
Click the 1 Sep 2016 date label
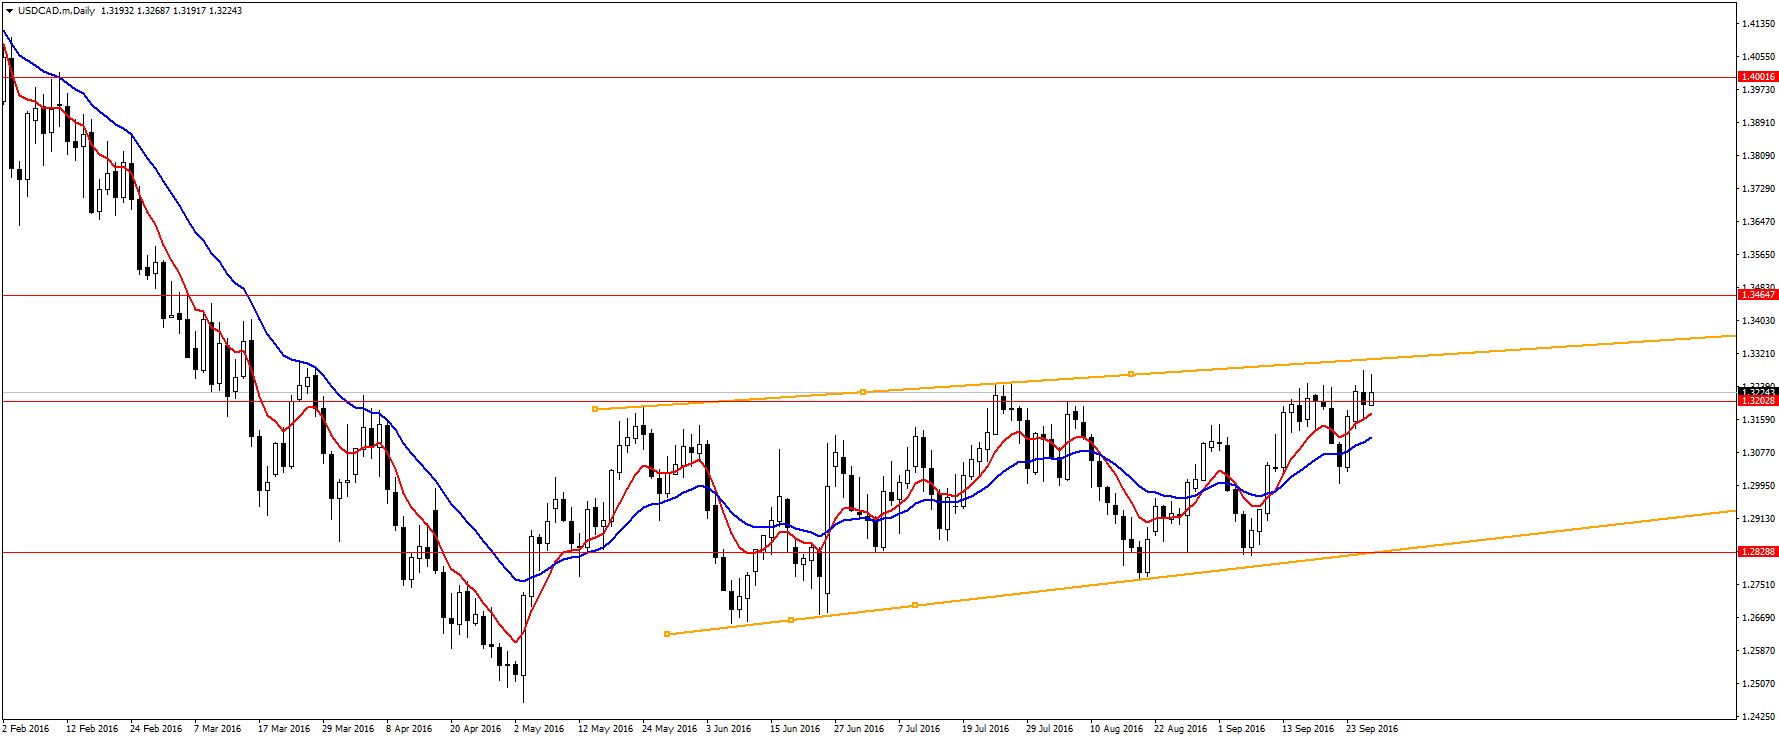1242,729
